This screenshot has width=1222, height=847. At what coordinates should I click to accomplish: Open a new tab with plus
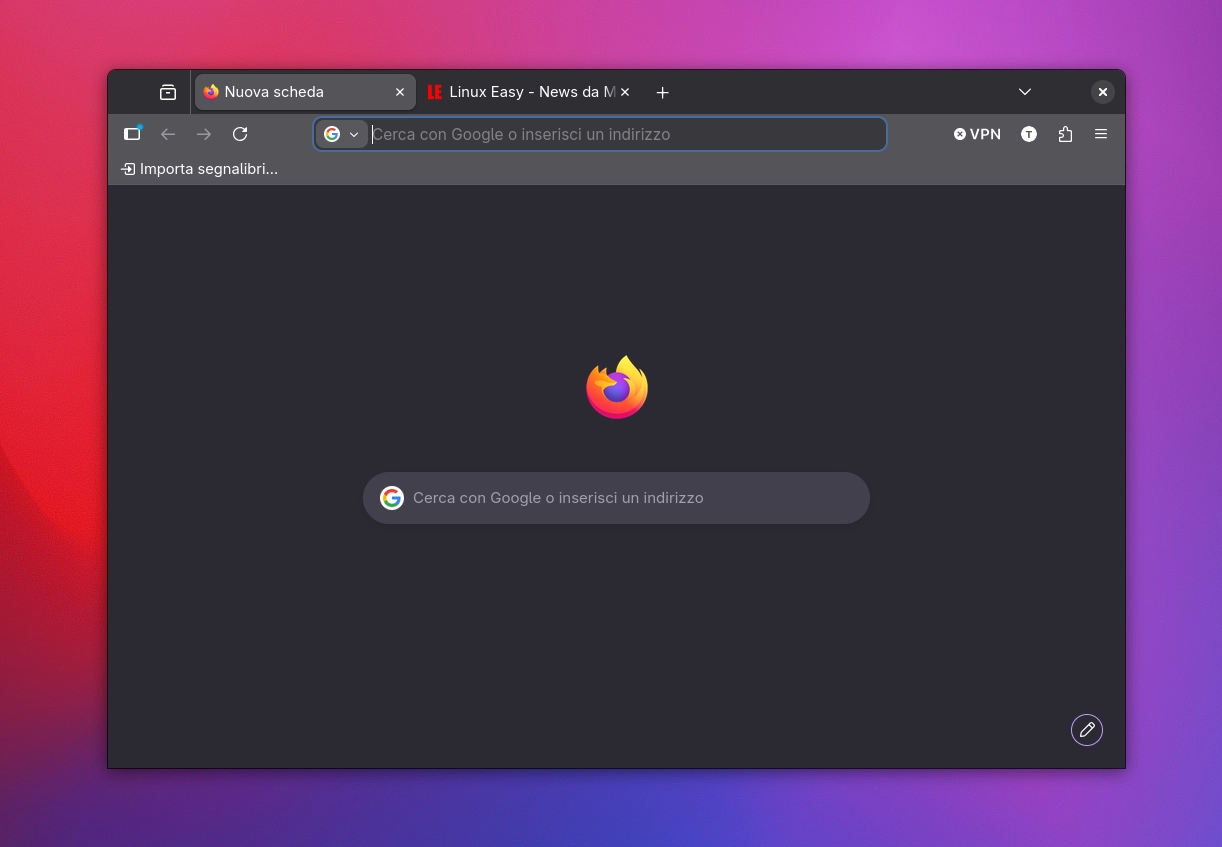click(662, 92)
